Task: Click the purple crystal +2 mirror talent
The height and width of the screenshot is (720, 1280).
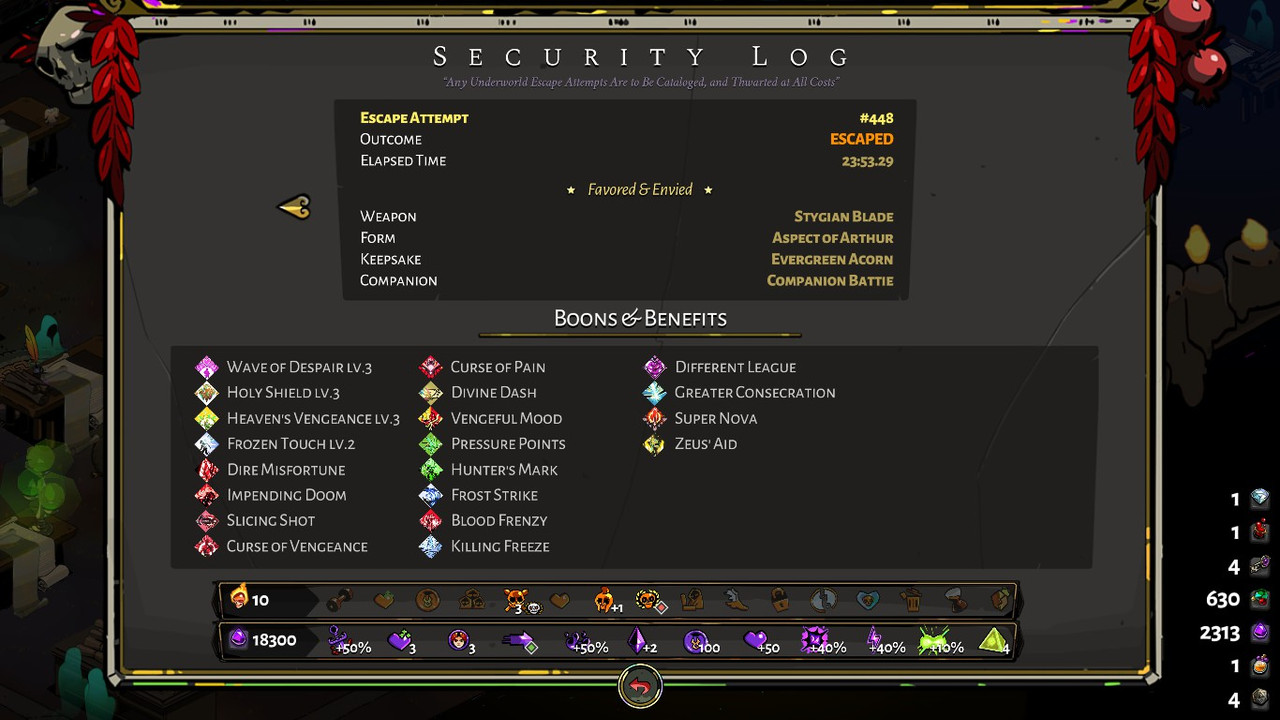Action: 641,641
